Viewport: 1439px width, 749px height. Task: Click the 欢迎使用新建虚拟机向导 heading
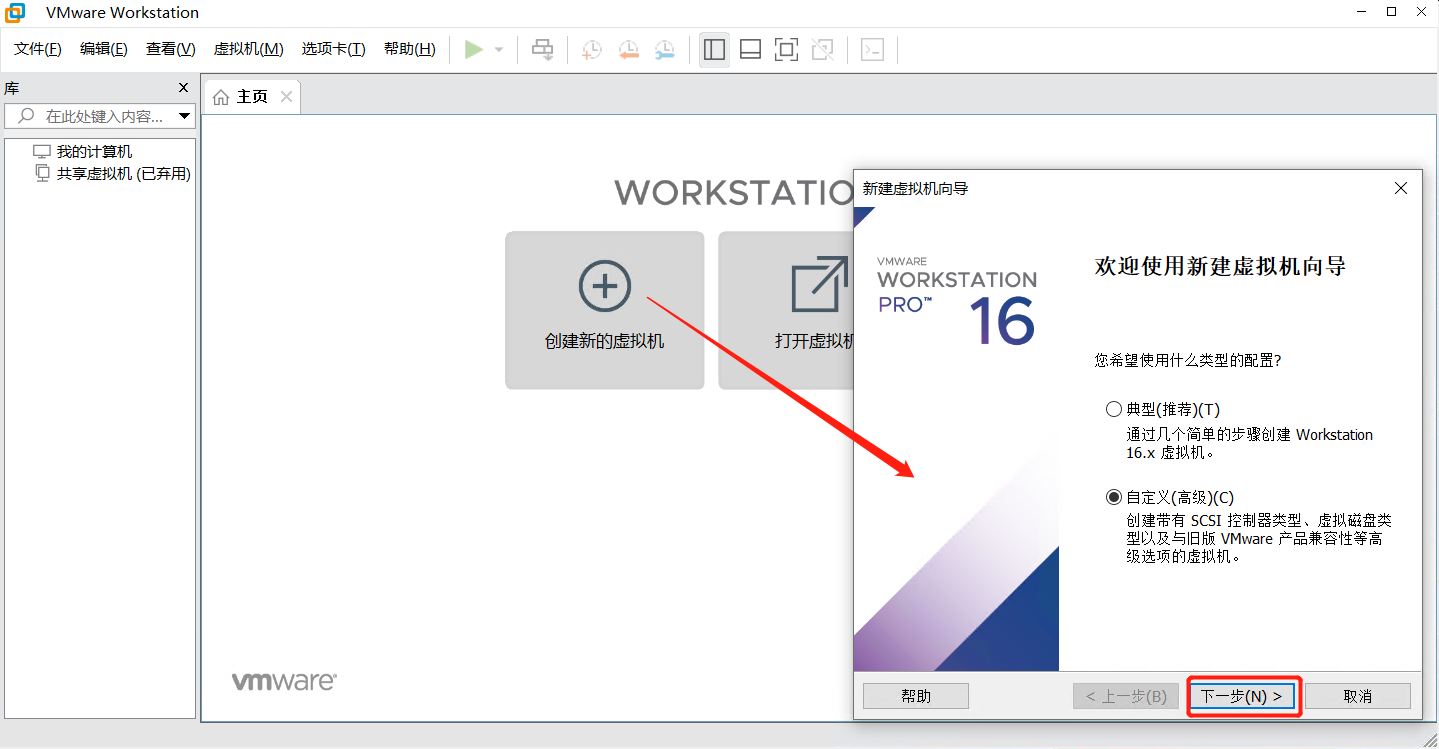tap(1220, 267)
